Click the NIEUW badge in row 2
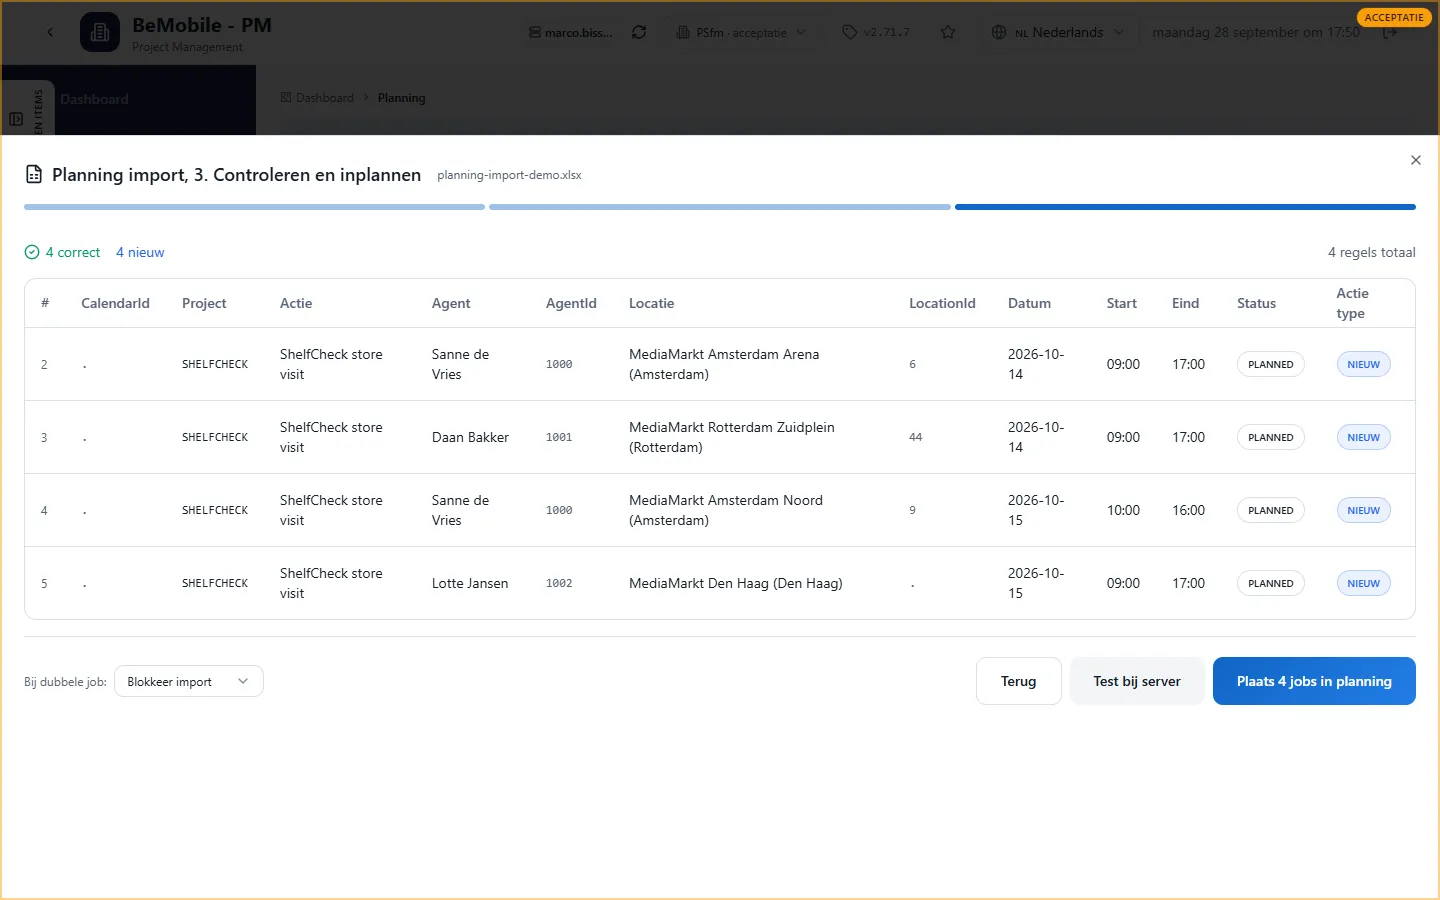The width and height of the screenshot is (1440, 900). point(1364,364)
